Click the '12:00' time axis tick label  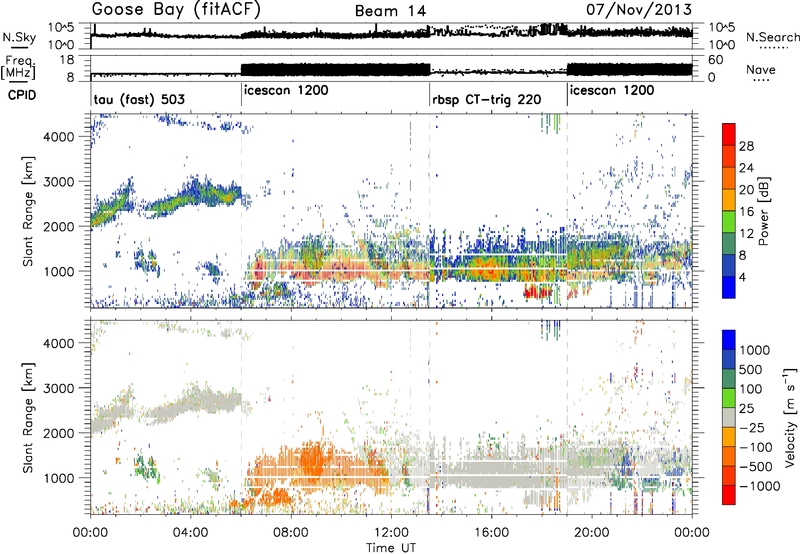tap(391, 533)
